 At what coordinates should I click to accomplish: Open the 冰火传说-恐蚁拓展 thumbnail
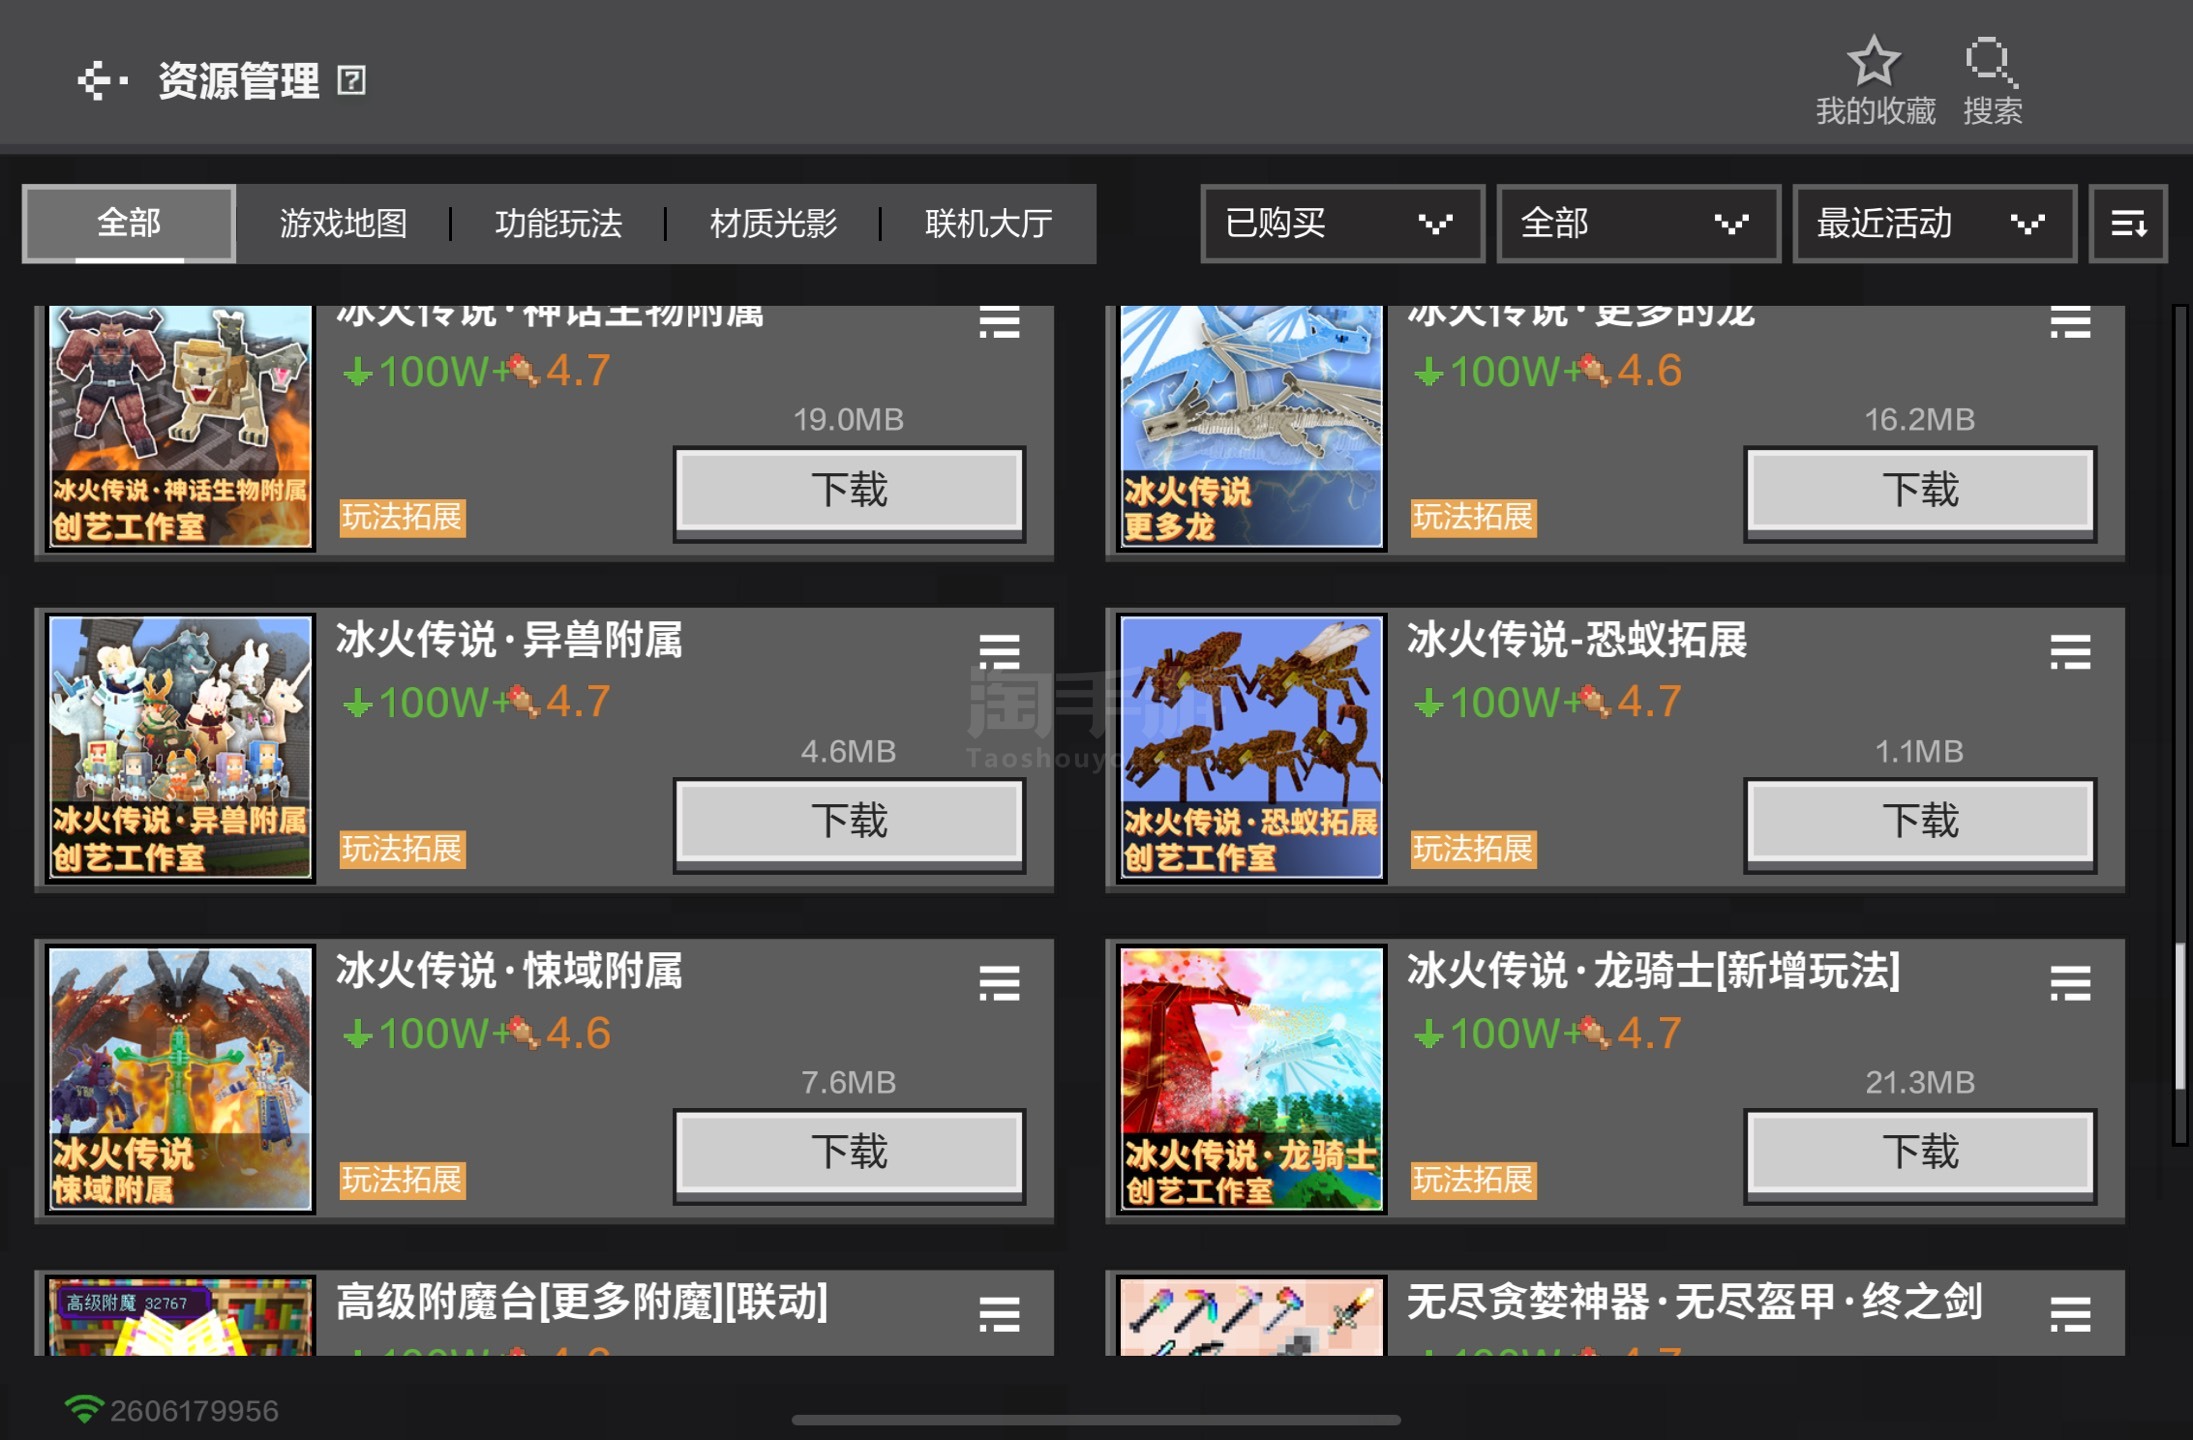1251,747
